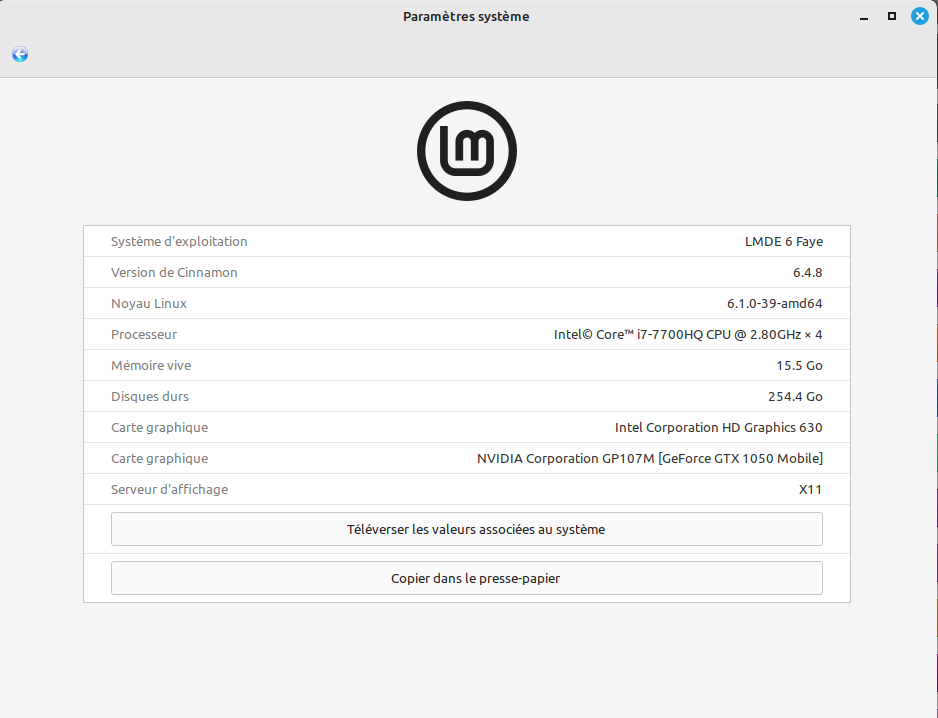Viewport: 938px width, 718px height.
Task: Select the 'Processeur' label
Action: click(144, 334)
